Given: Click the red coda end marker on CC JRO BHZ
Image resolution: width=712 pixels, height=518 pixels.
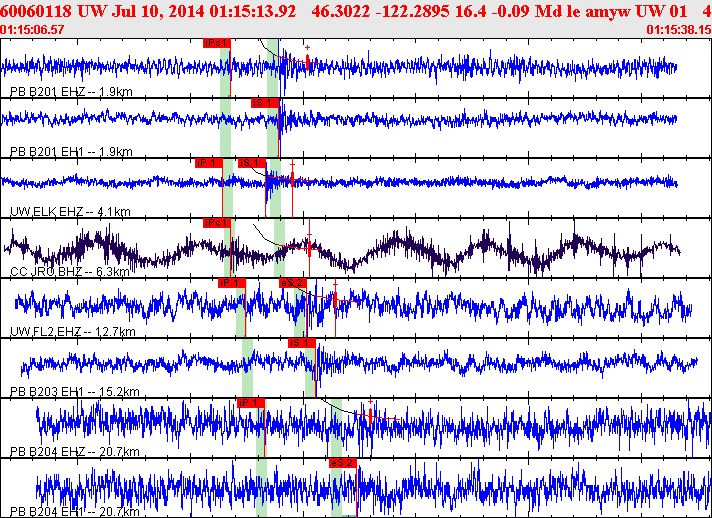Looking at the screenshot, I should point(309,248).
